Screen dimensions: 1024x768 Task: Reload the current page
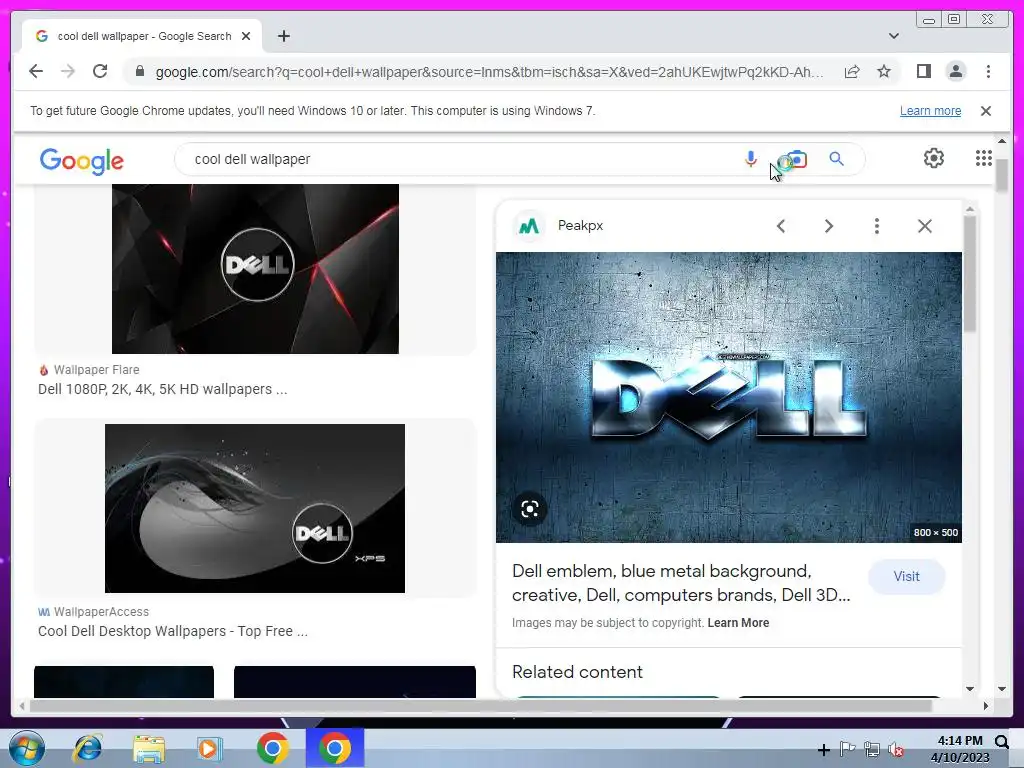point(100,71)
